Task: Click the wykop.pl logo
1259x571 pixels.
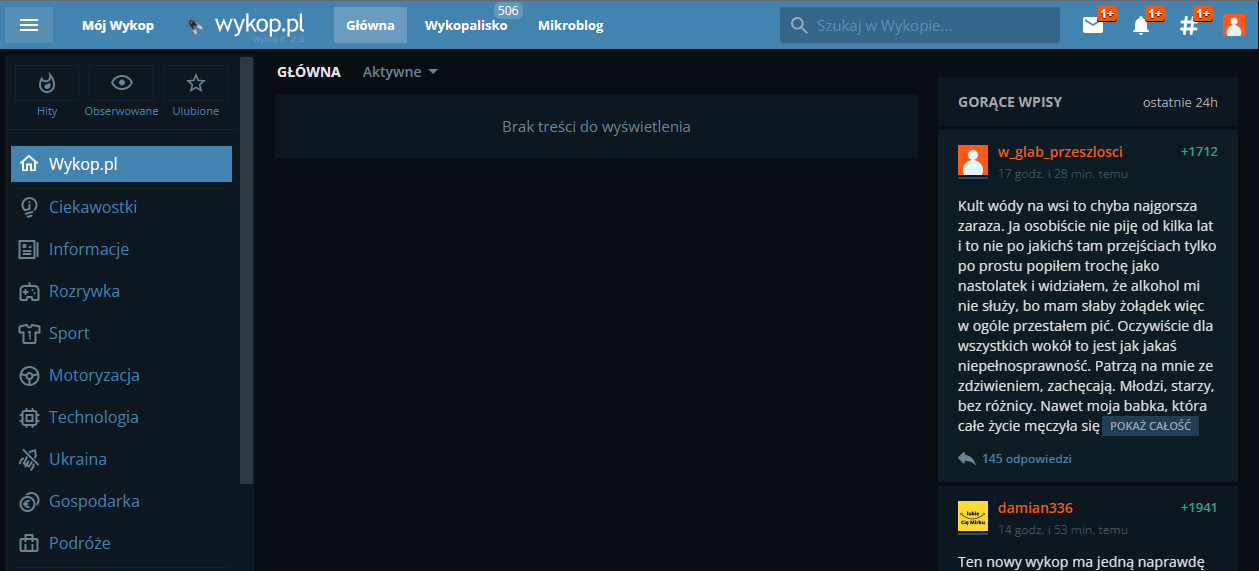Action: click(x=246, y=25)
